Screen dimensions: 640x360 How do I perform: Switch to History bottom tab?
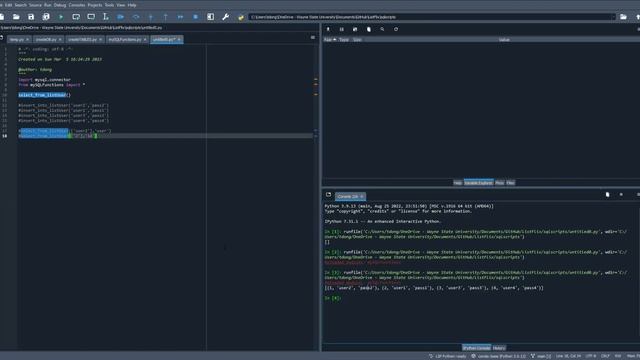(x=499, y=348)
